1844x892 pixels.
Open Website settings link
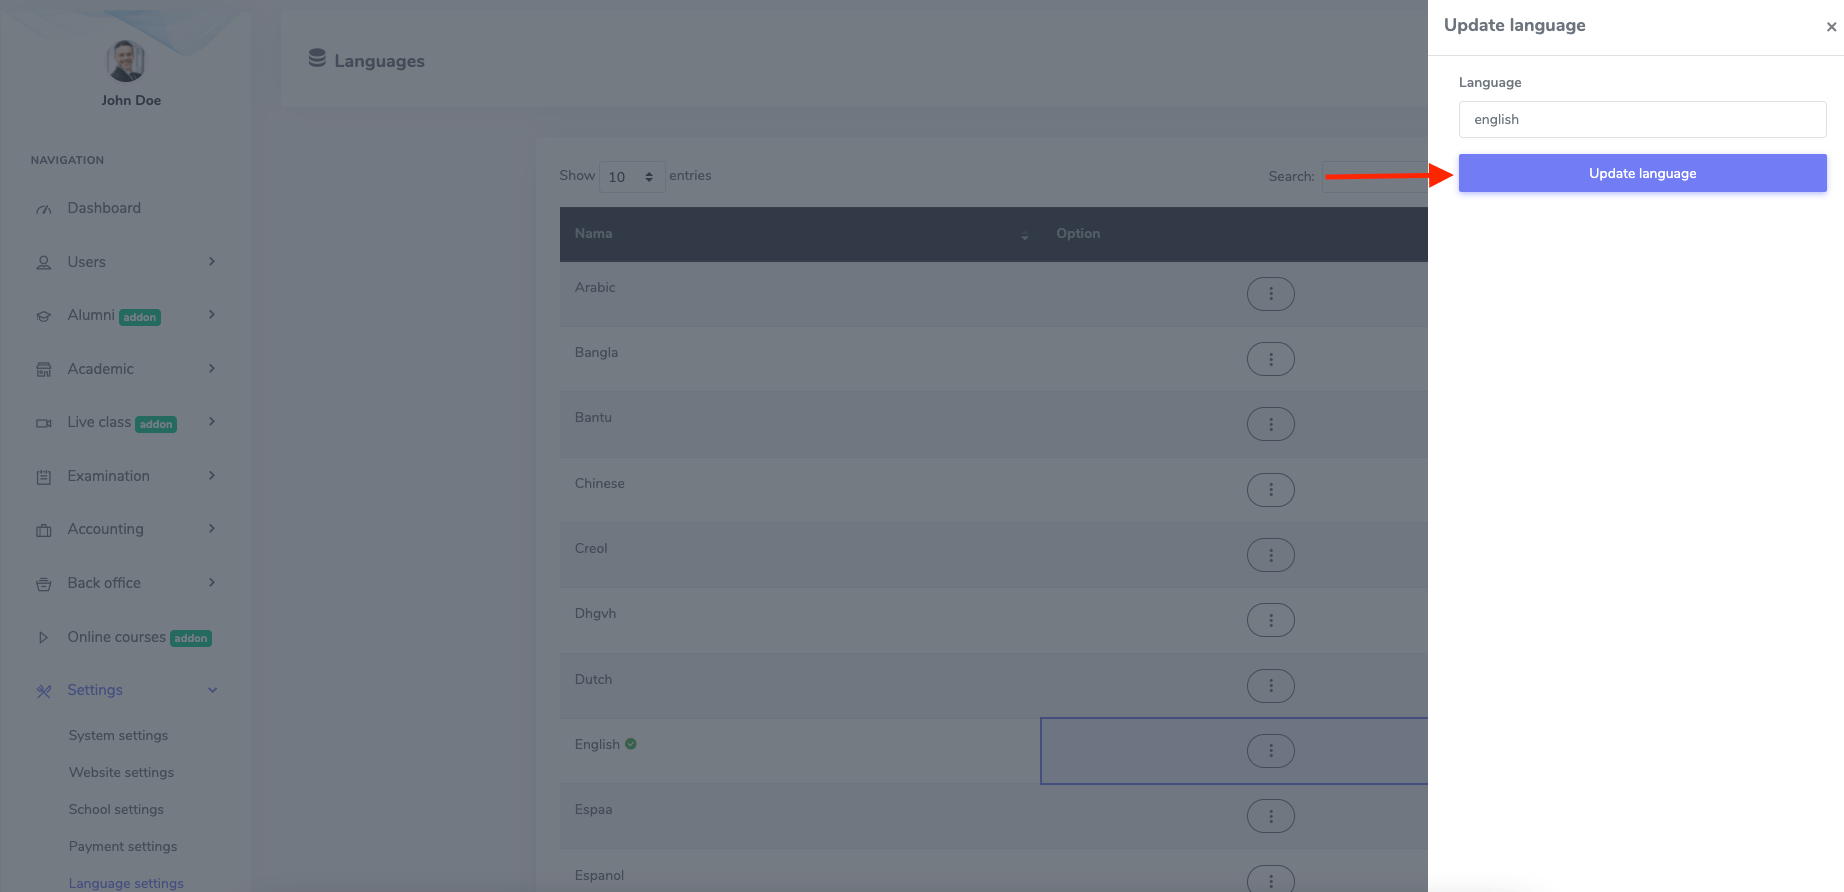121,772
